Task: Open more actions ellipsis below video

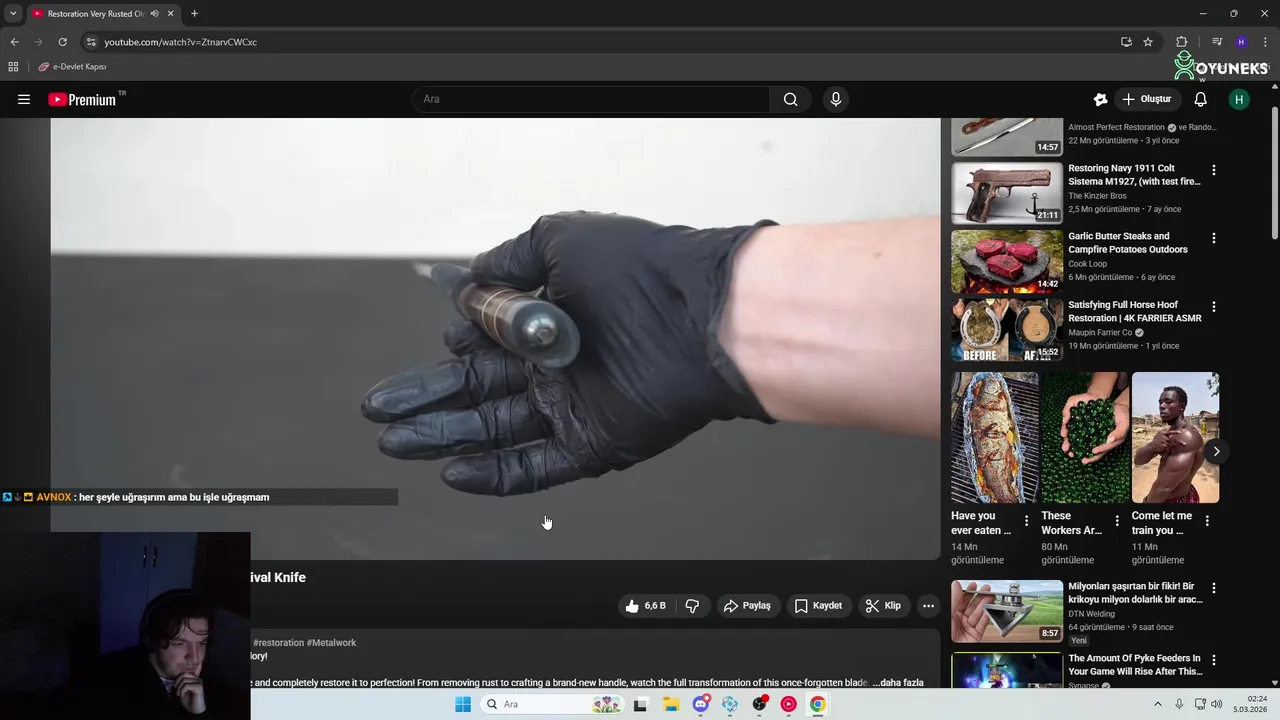Action: [928, 606]
